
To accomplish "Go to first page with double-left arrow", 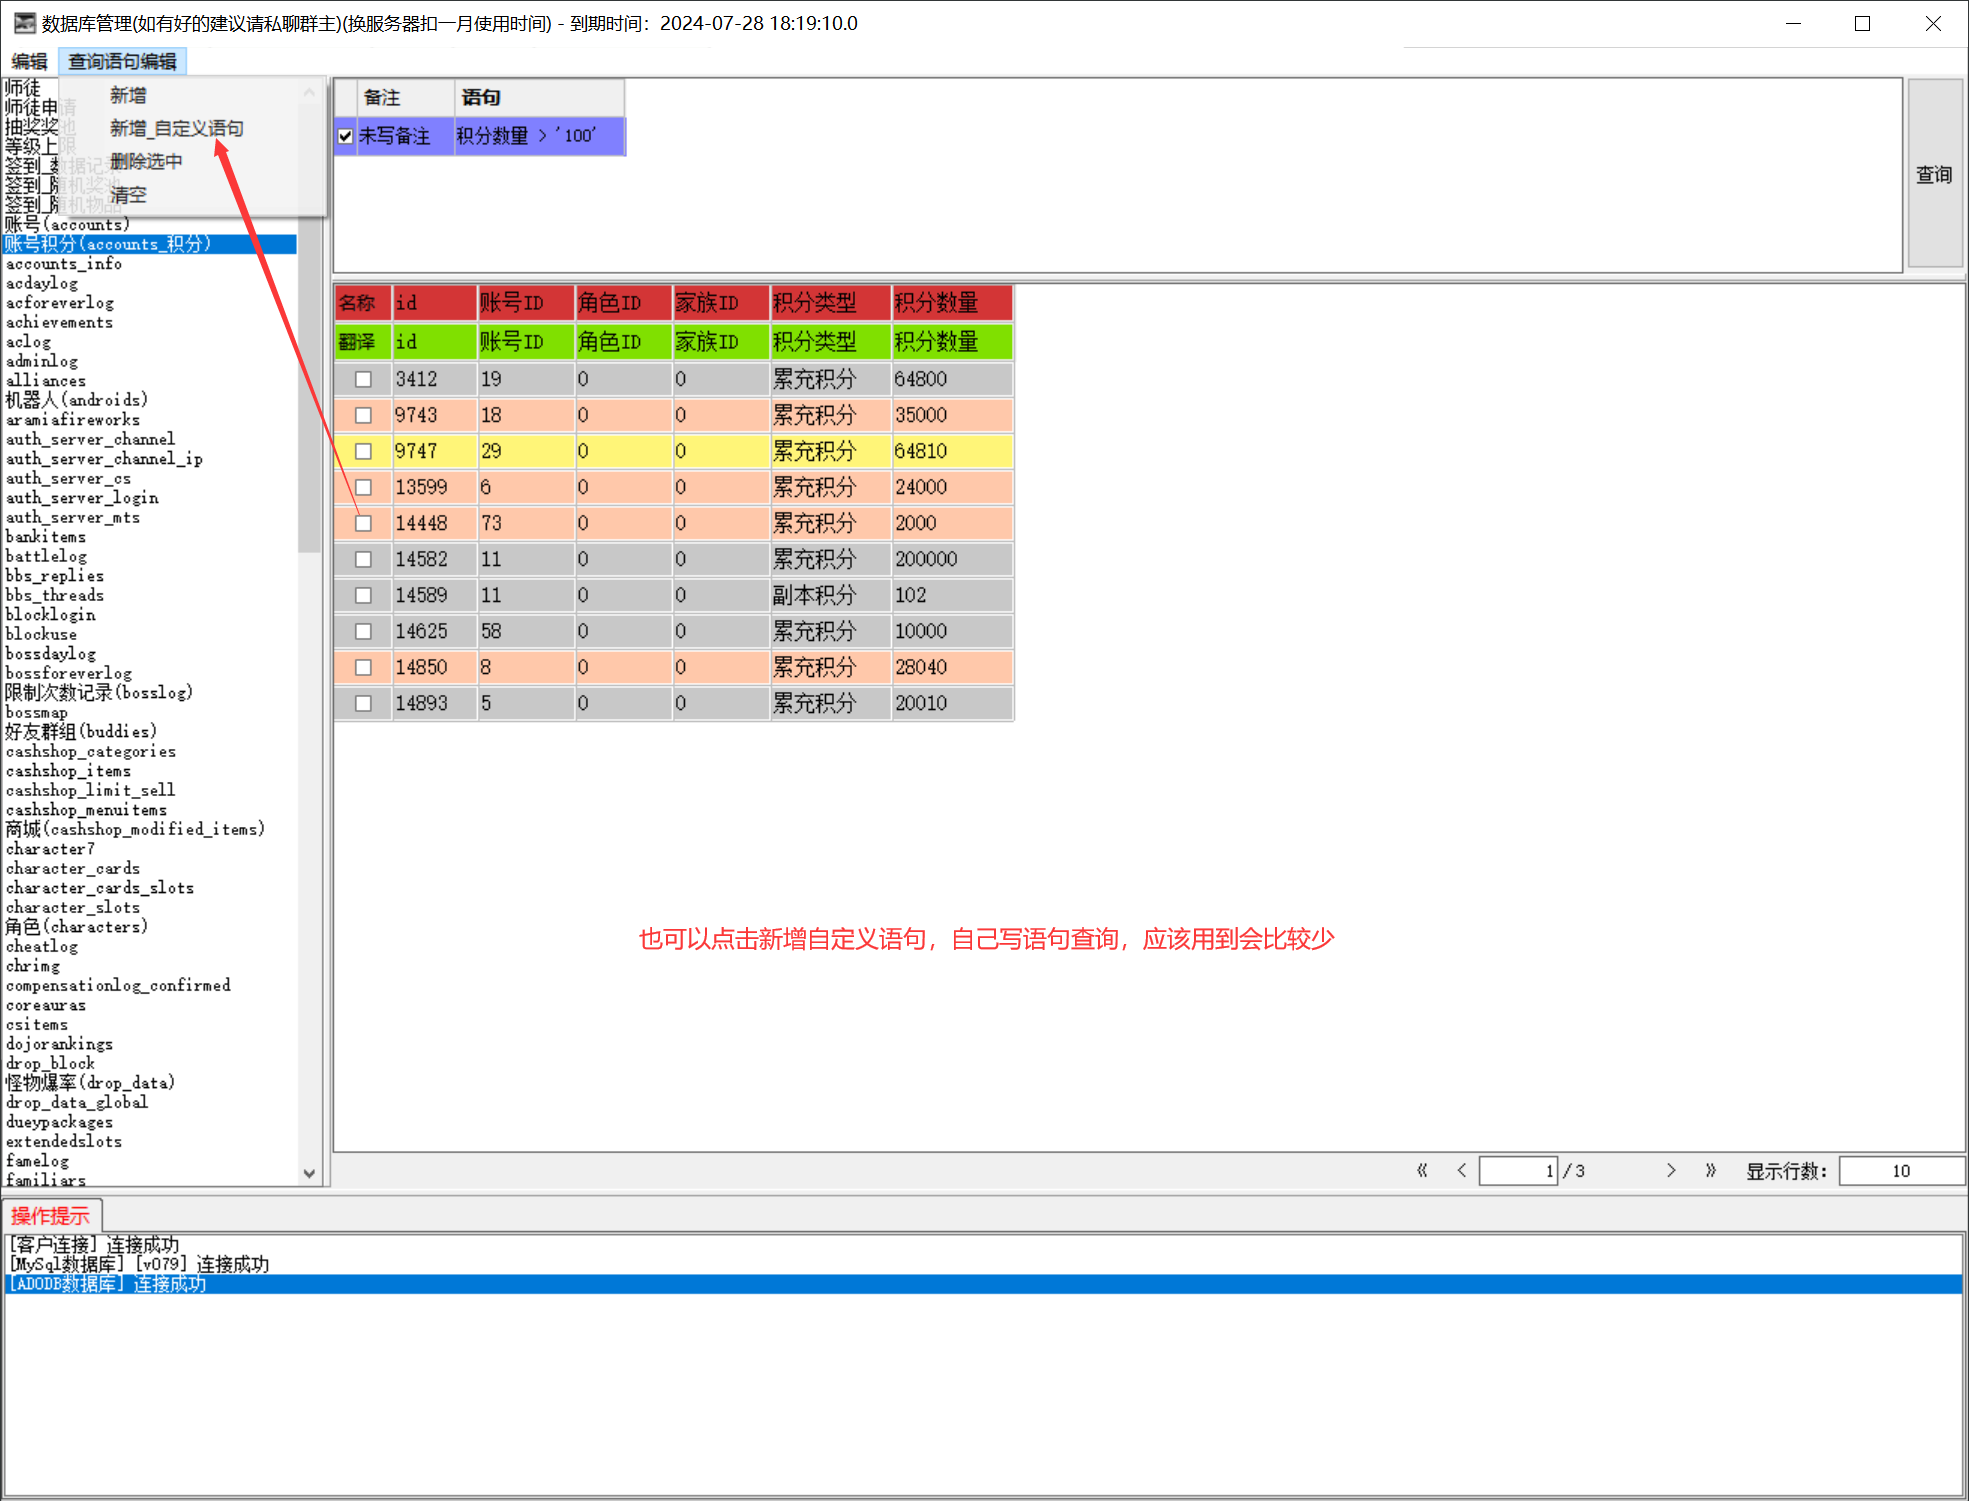I will (1421, 1170).
